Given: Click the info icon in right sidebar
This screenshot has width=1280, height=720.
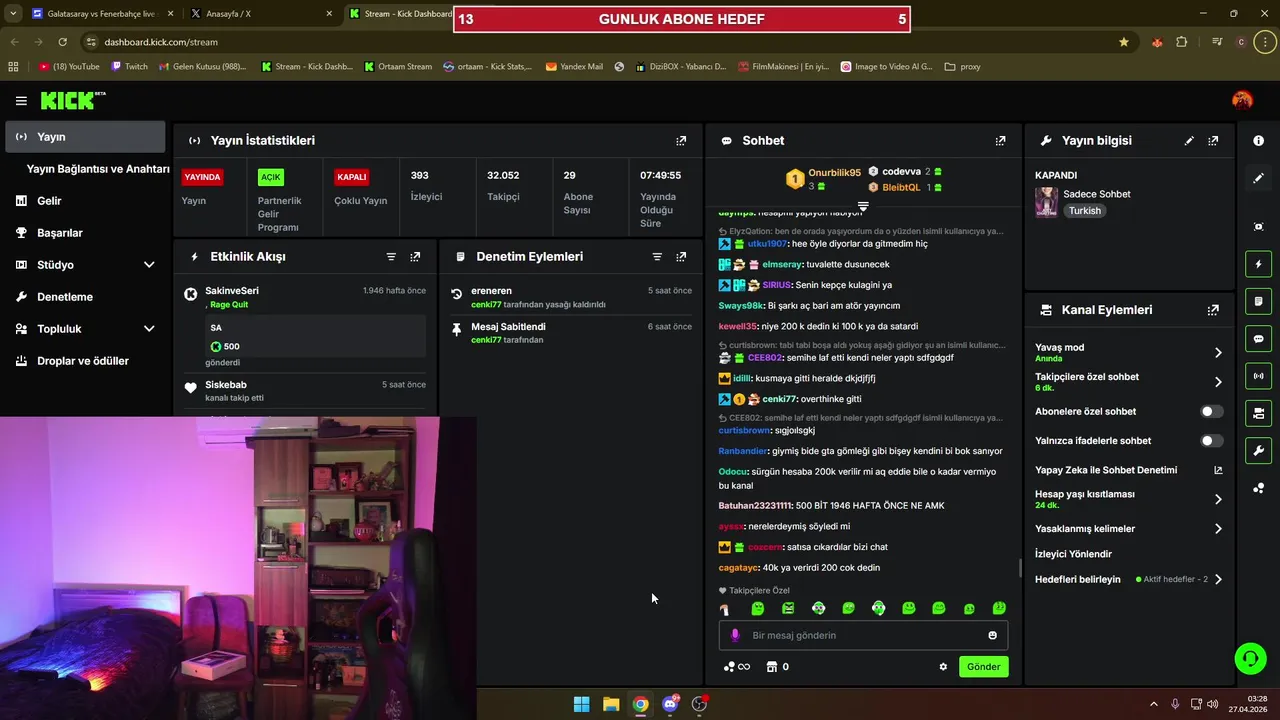Looking at the screenshot, I should (x=1258, y=141).
